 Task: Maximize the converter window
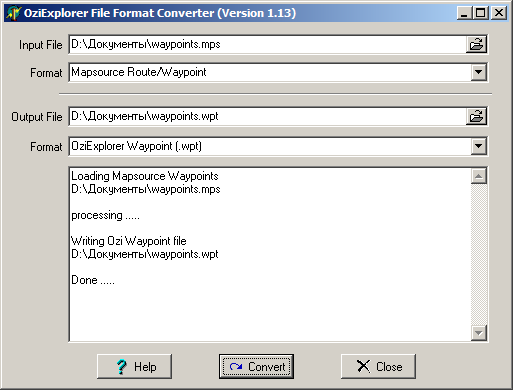coord(480,13)
